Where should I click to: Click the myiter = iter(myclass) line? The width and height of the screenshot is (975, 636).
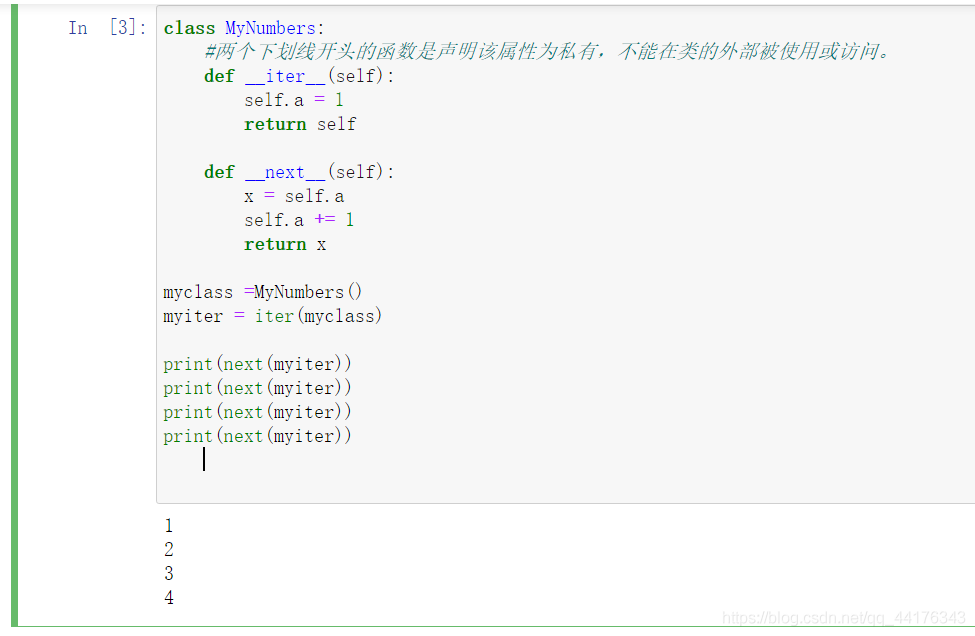click(272, 316)
